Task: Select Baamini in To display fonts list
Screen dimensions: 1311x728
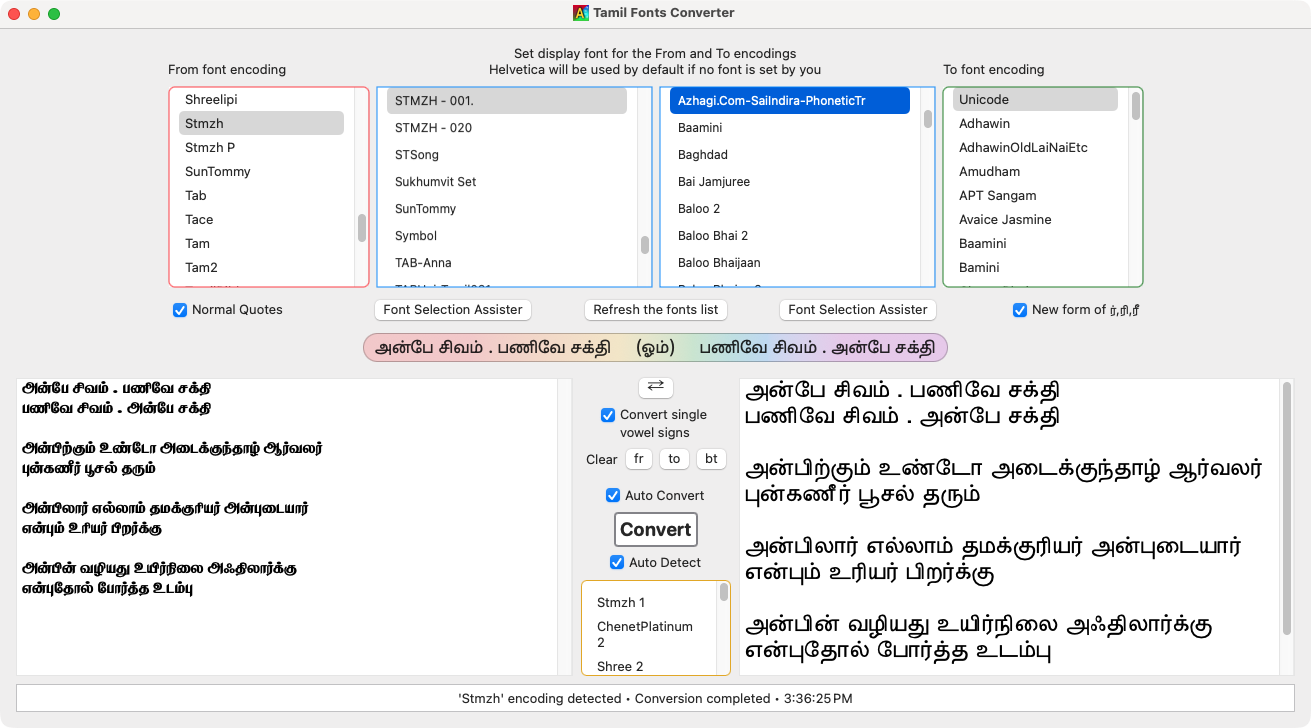Action: 790,128
